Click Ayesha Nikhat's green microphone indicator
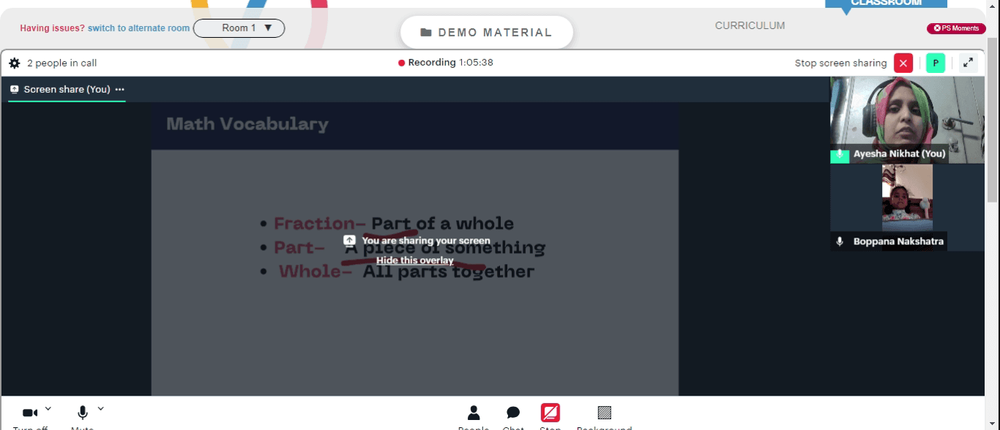 click(839, 154)
